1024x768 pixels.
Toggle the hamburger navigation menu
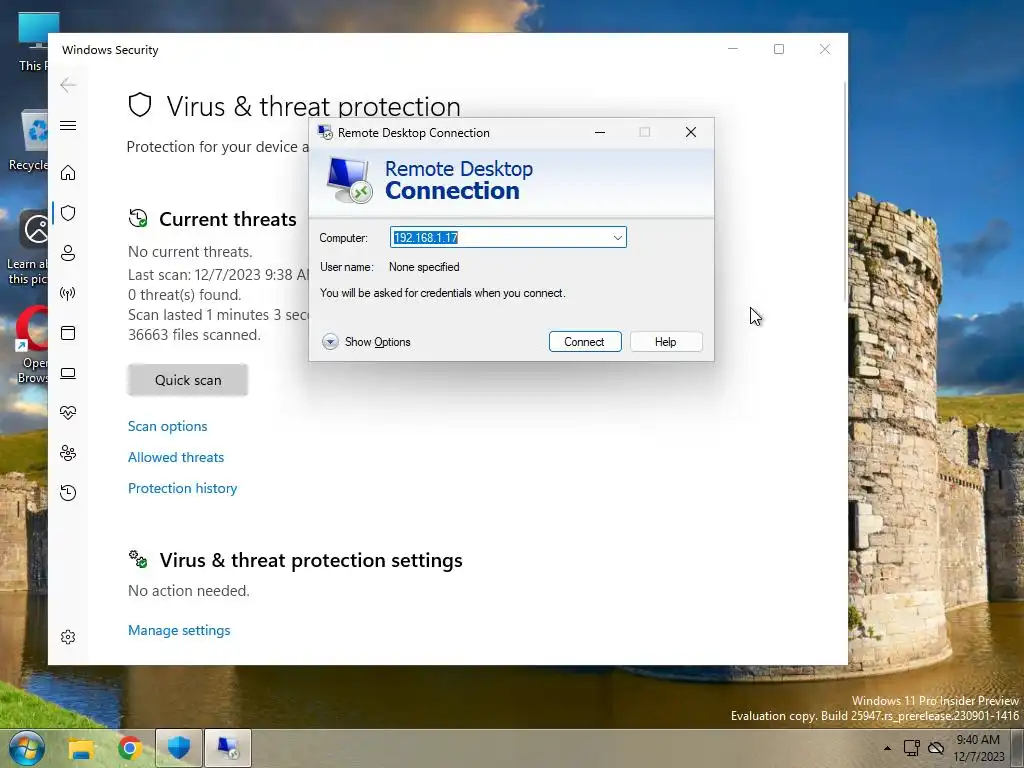(x=68, y=125)
